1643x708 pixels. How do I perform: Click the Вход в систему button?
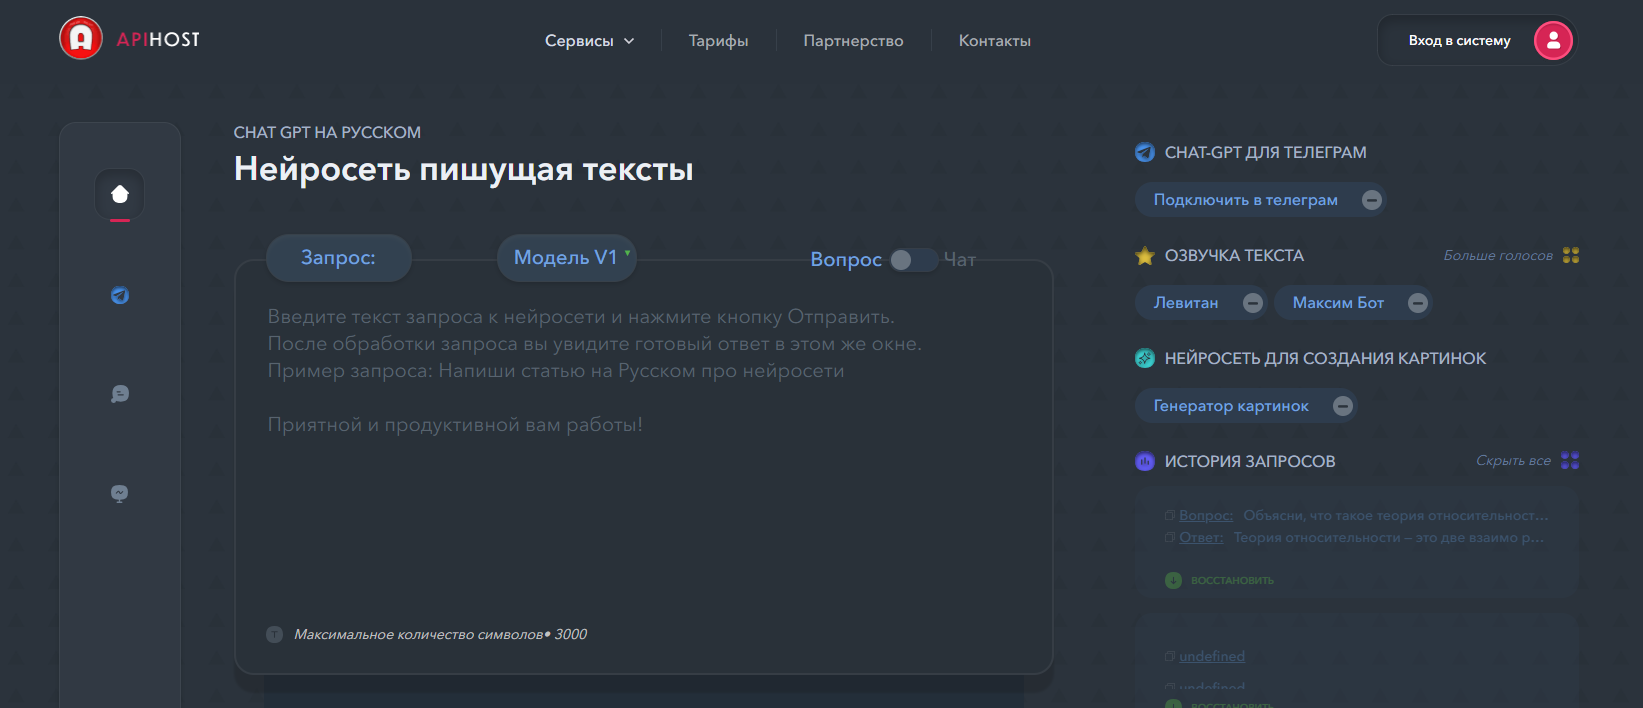point(1459,41)
